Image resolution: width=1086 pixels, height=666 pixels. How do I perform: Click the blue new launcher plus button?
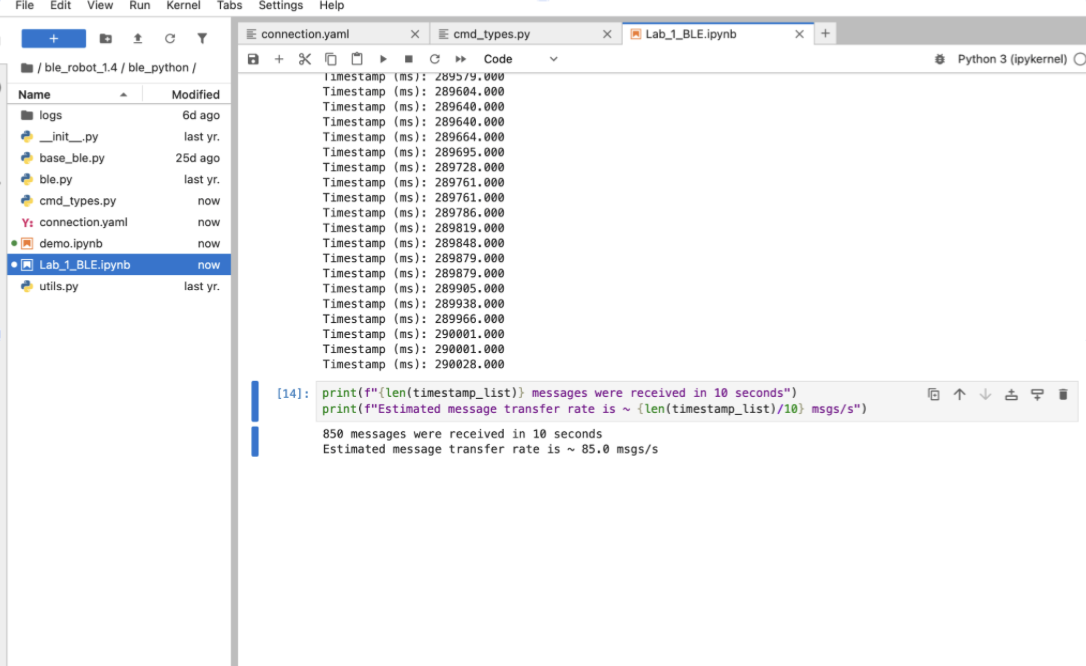(x=53, y=39)
